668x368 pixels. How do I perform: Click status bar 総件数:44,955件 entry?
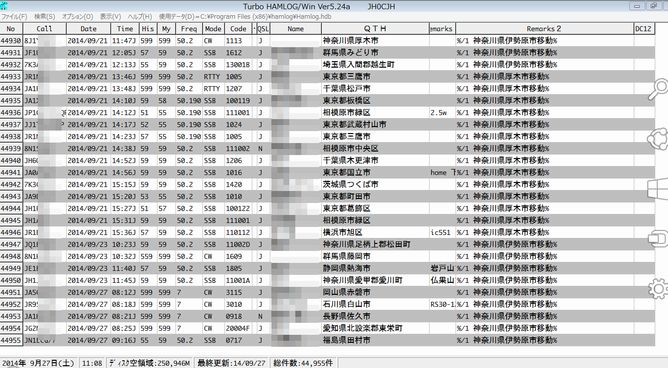(303, 363)
